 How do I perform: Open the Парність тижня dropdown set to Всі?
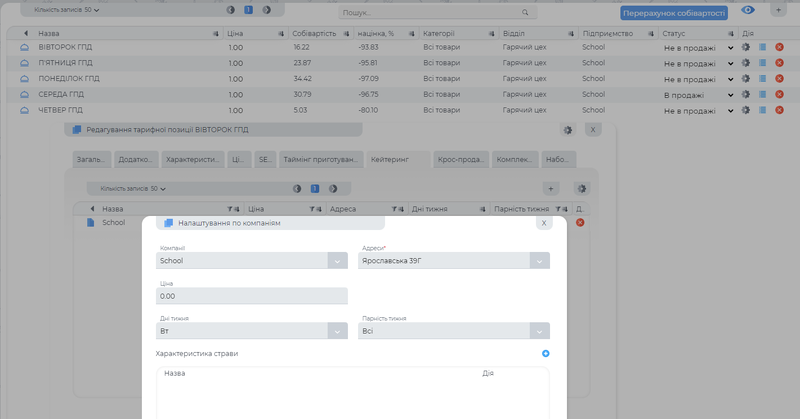tap(539, 331)
